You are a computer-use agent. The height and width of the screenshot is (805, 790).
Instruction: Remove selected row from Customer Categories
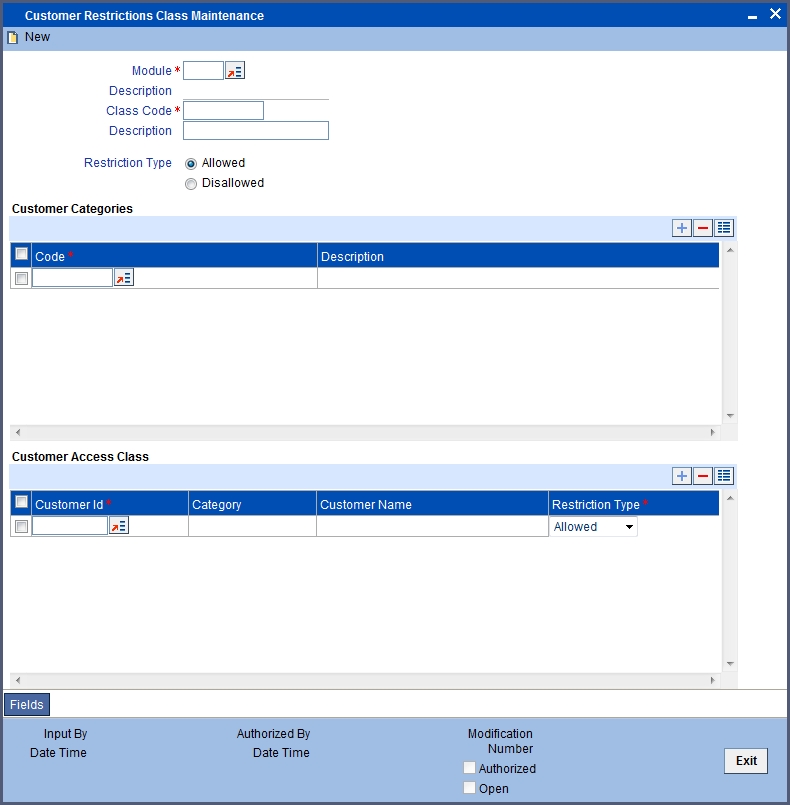(703, 228)
